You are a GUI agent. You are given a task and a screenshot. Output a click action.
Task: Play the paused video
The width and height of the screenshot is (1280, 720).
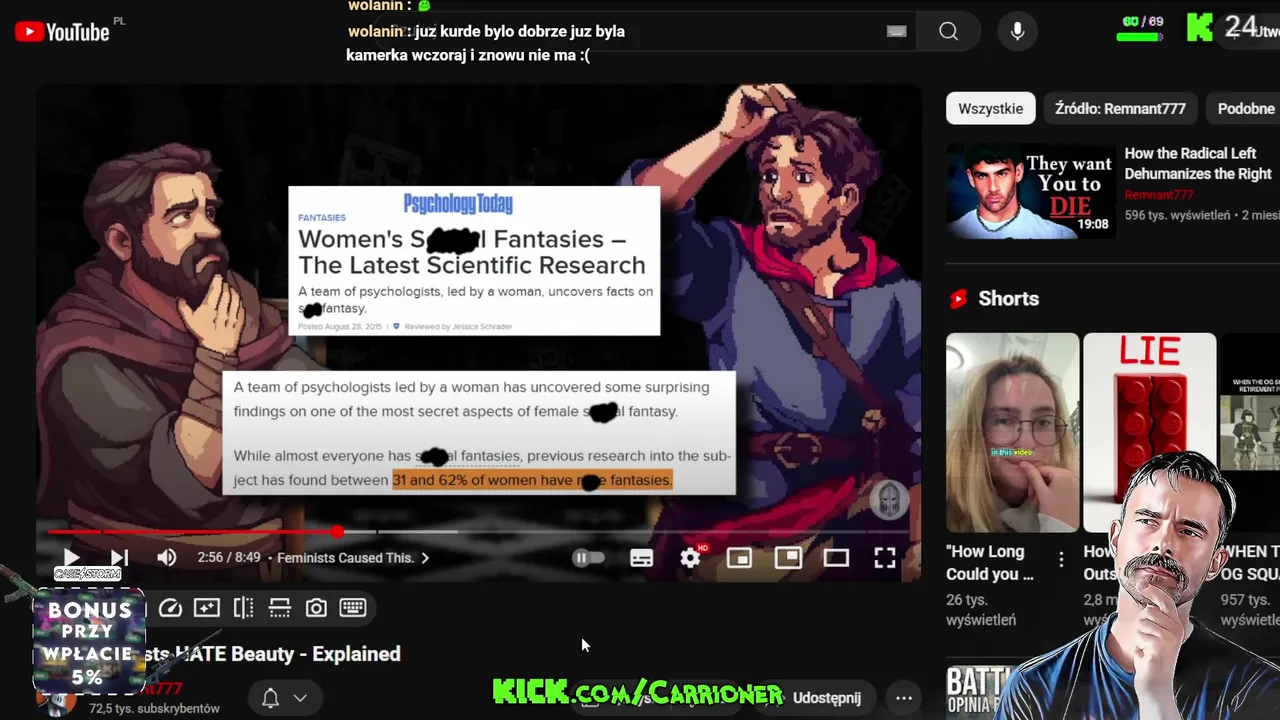tap(71, 558)
